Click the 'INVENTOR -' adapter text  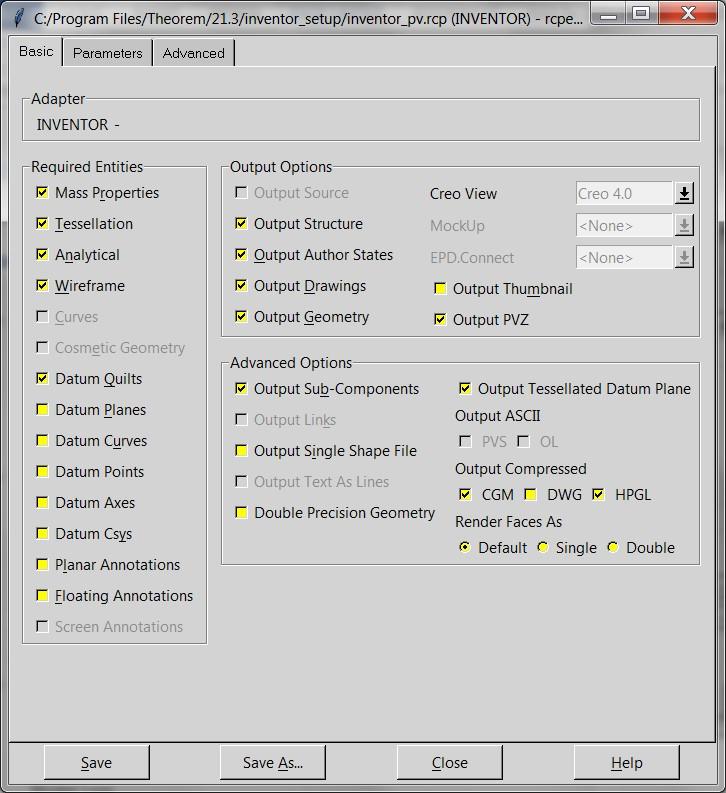(x=78, y=124)
